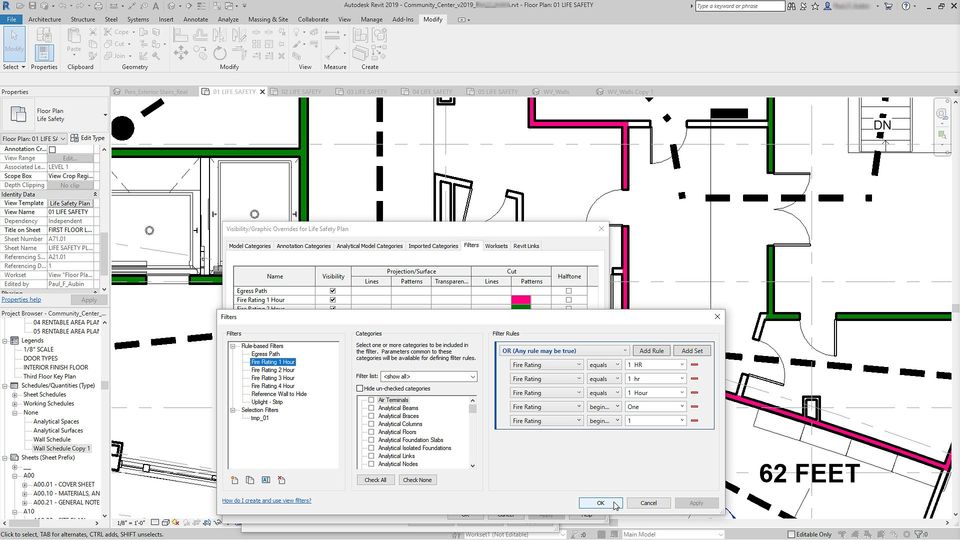The image size is (960, 540).
Task: Toggle Halftone checkbox for Fire Rating 1 Hour row
Action: 569,300
